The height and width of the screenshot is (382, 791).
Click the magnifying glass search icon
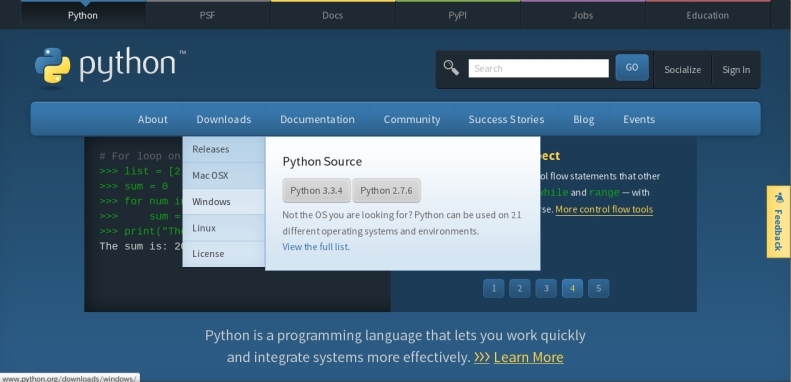[451, 68]
